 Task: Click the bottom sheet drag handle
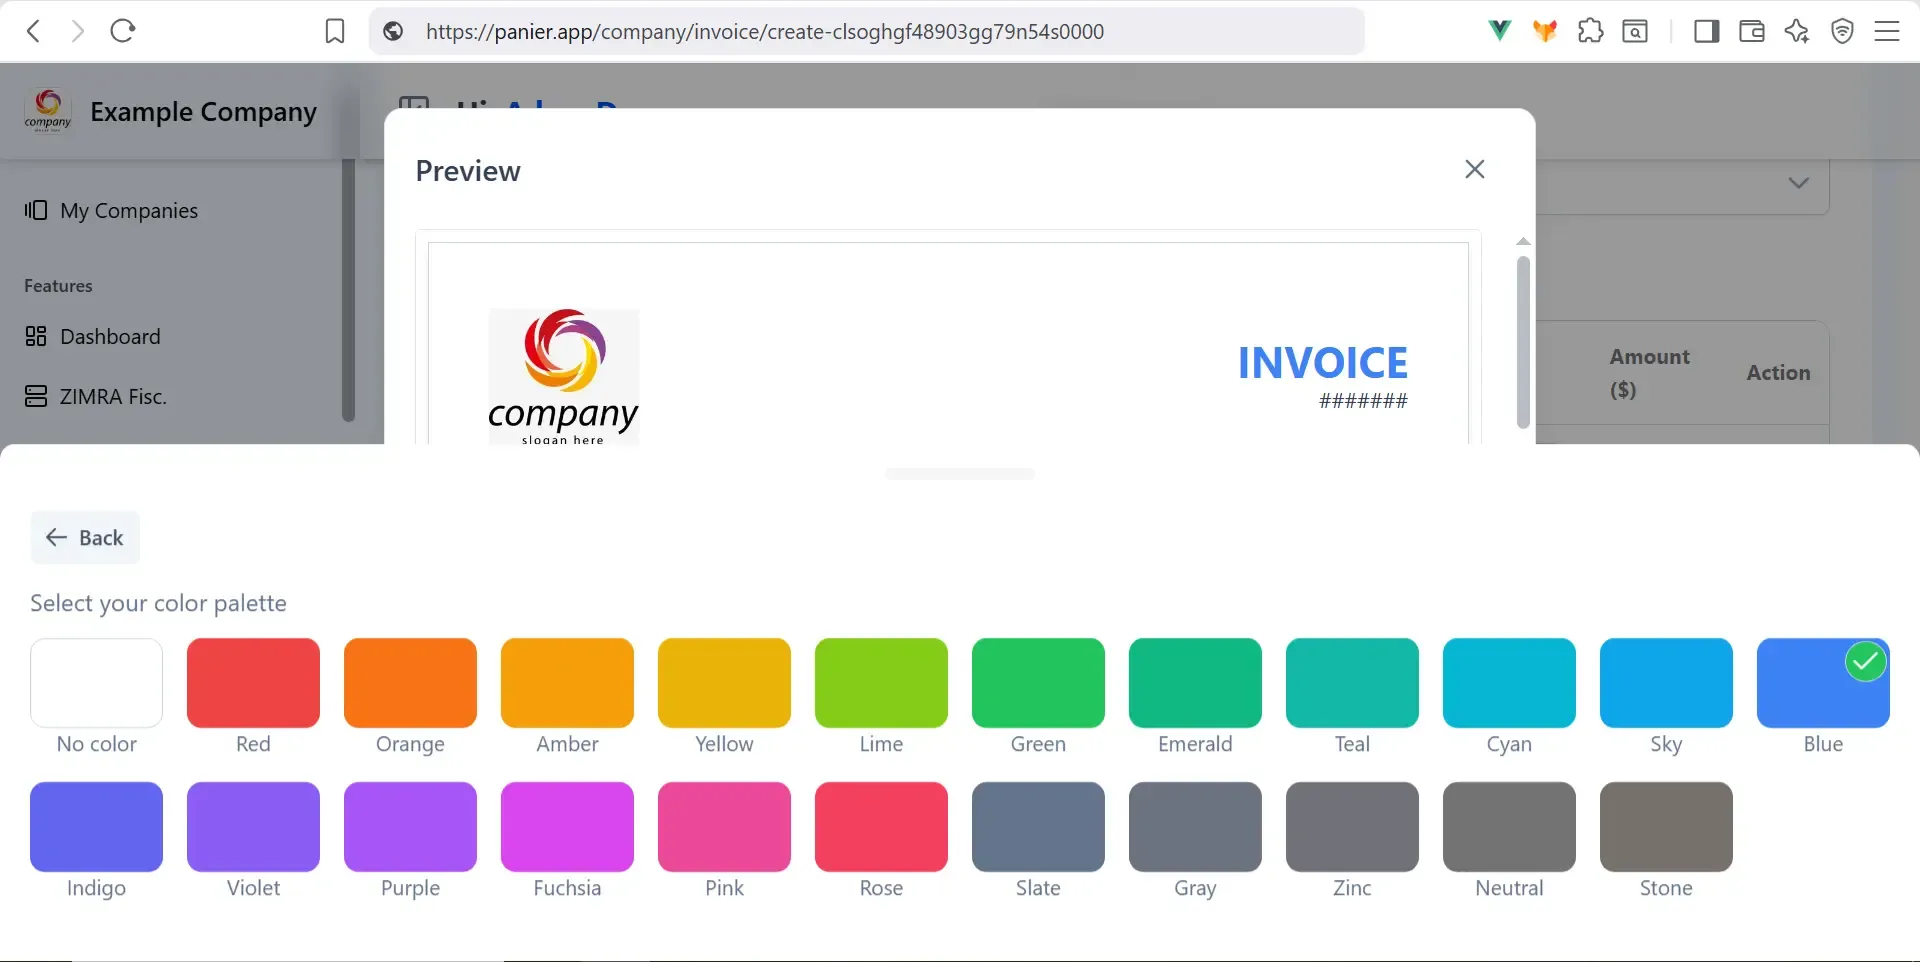960,473
